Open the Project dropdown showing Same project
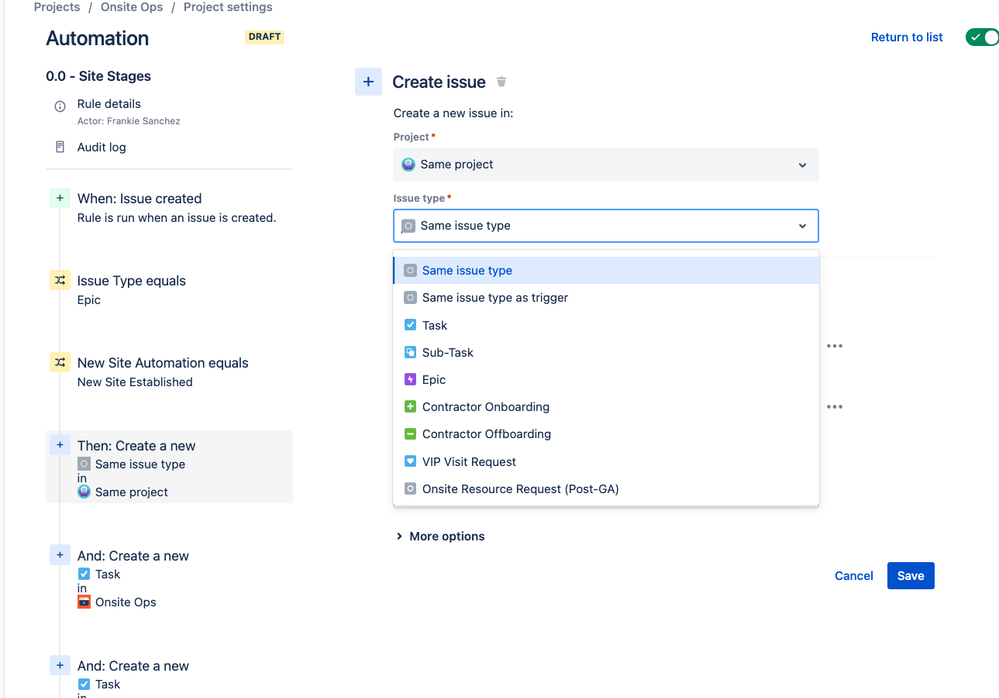 coord(606,164)
